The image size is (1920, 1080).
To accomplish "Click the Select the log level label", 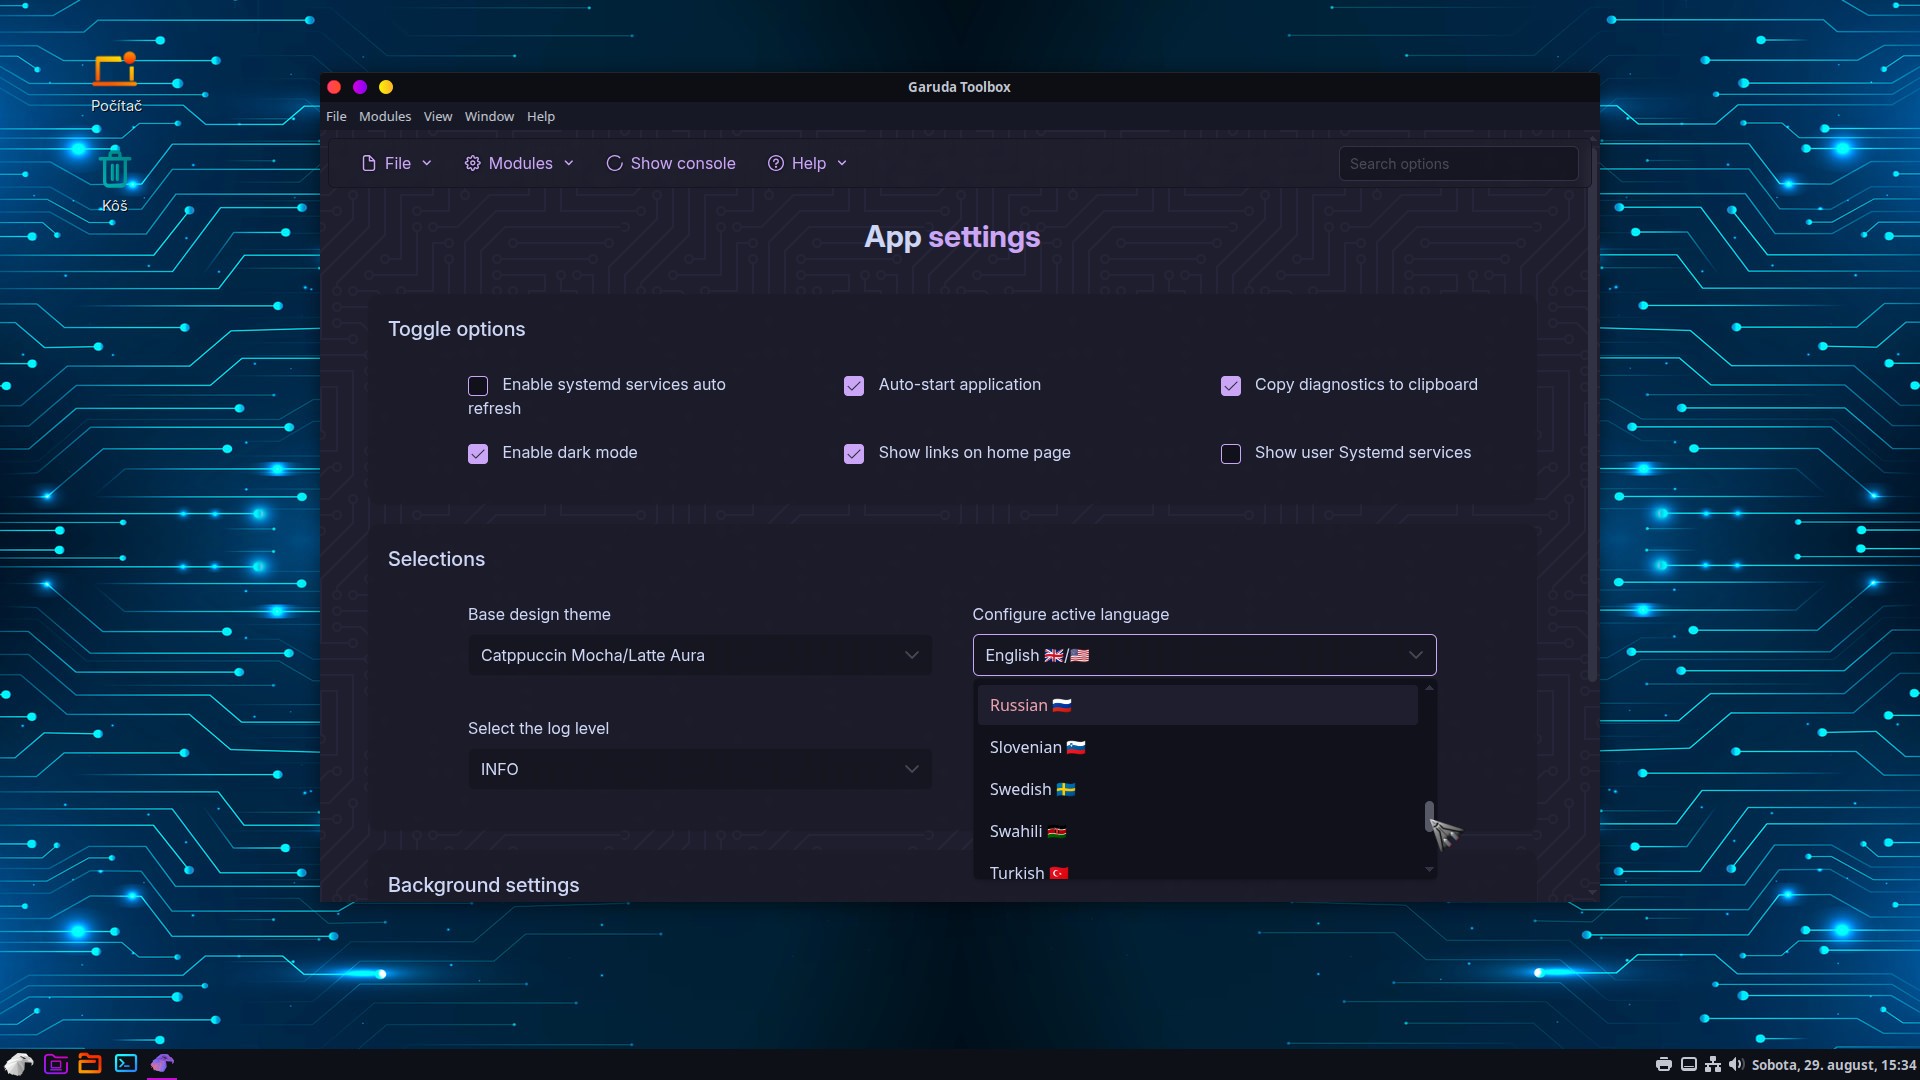I will pos(538,728).
